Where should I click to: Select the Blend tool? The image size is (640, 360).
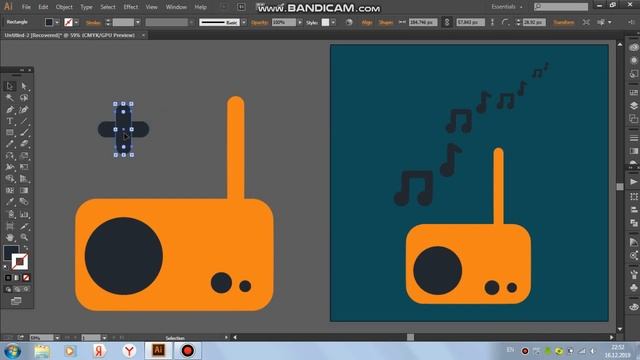pyautogui.click(x=24, y=202)
